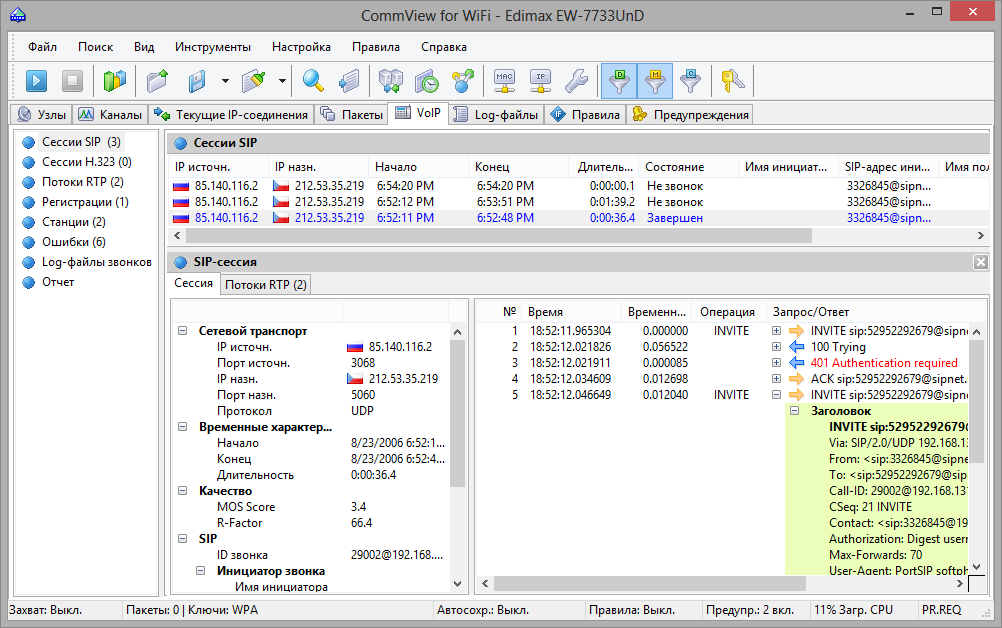Click right arrow of sessions table scrollbar
Screen dimensions: 1002x628
click(x=980, y=236)
